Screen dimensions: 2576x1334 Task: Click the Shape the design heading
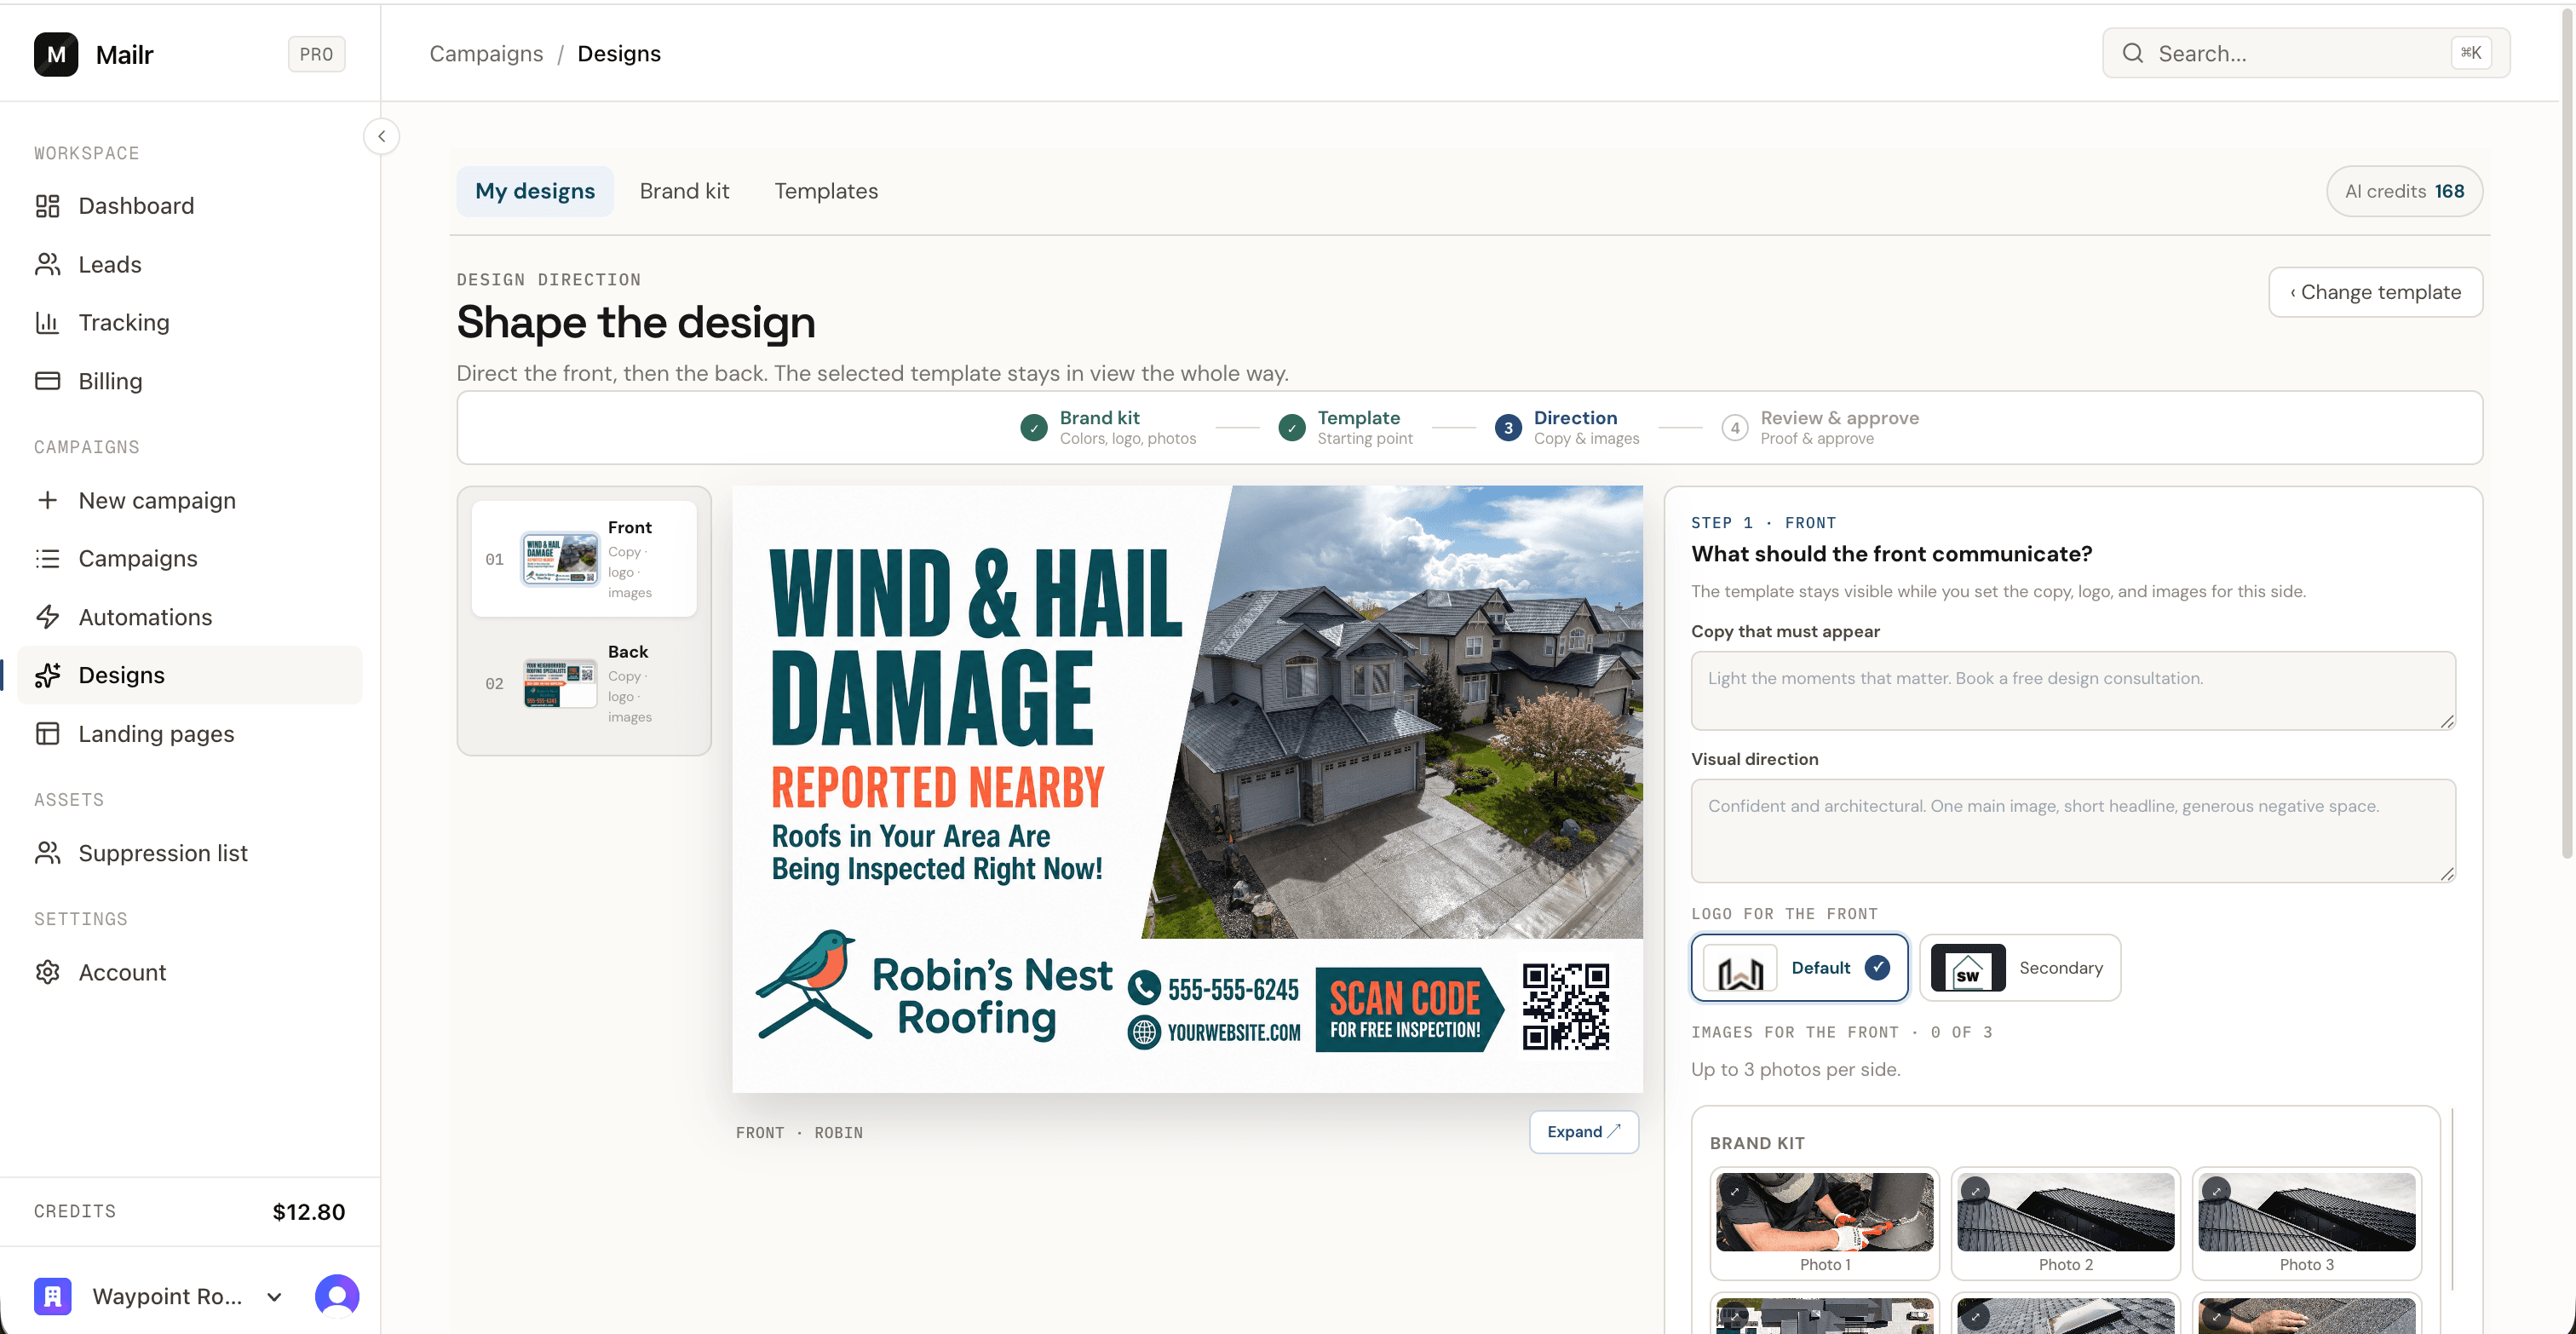[x=636, y=322]
